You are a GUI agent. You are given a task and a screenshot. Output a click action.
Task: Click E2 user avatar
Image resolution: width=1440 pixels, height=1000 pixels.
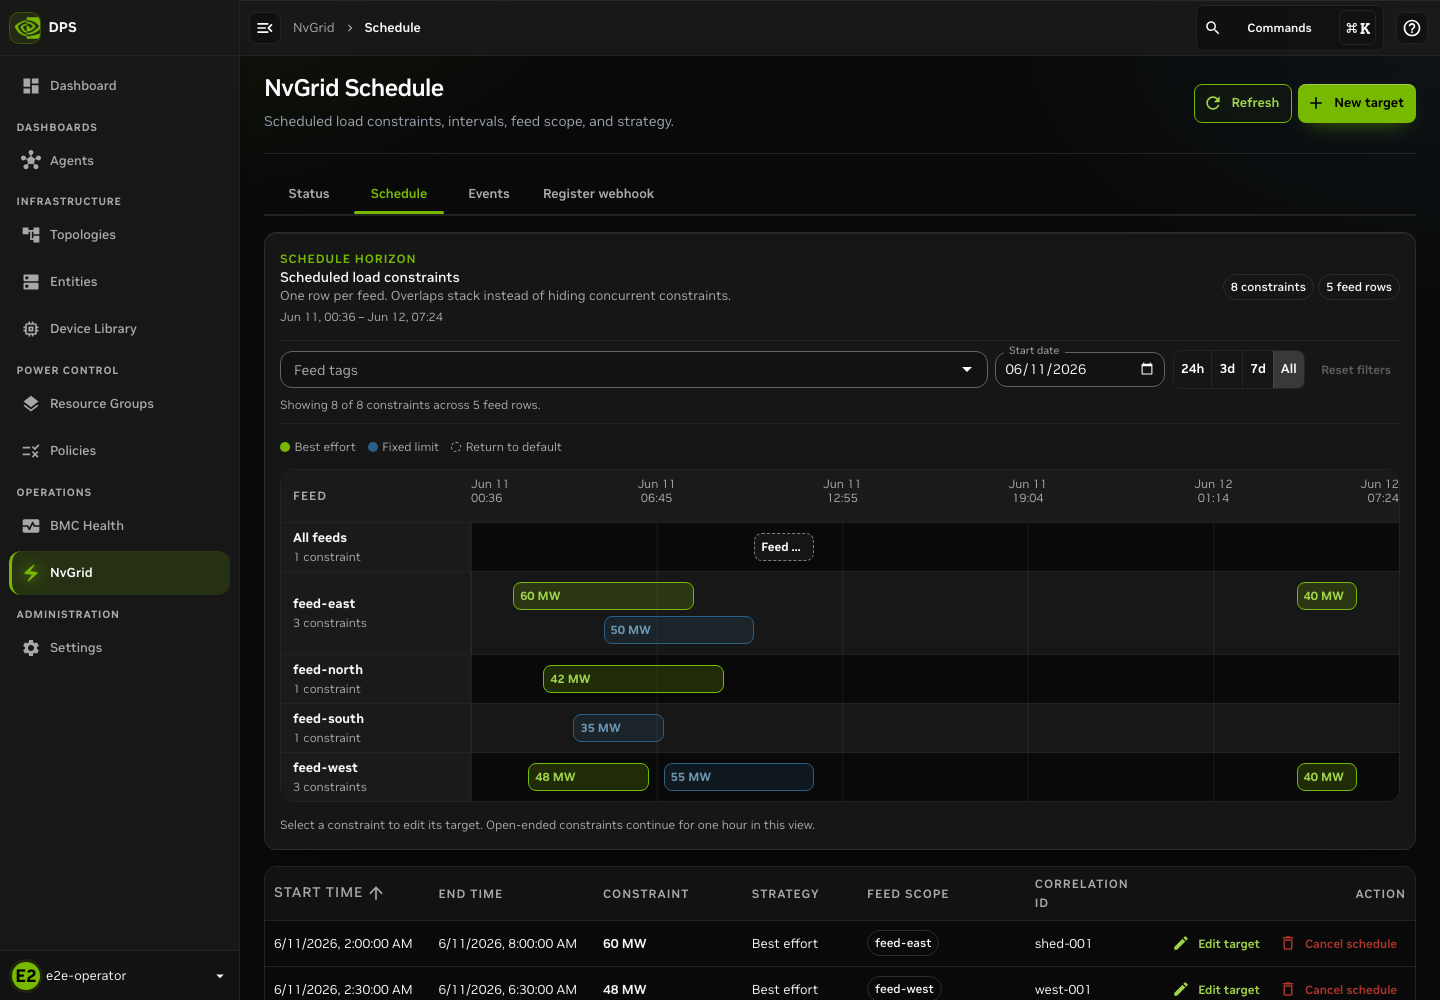tap(26, 976)
